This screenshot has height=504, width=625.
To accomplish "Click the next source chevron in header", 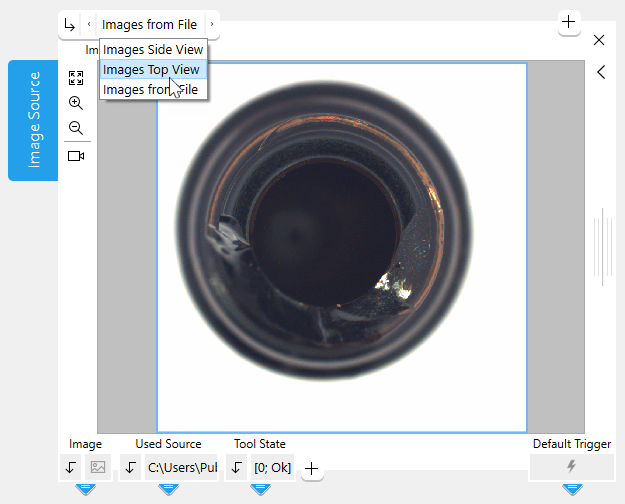I will [x=211, y=24].
